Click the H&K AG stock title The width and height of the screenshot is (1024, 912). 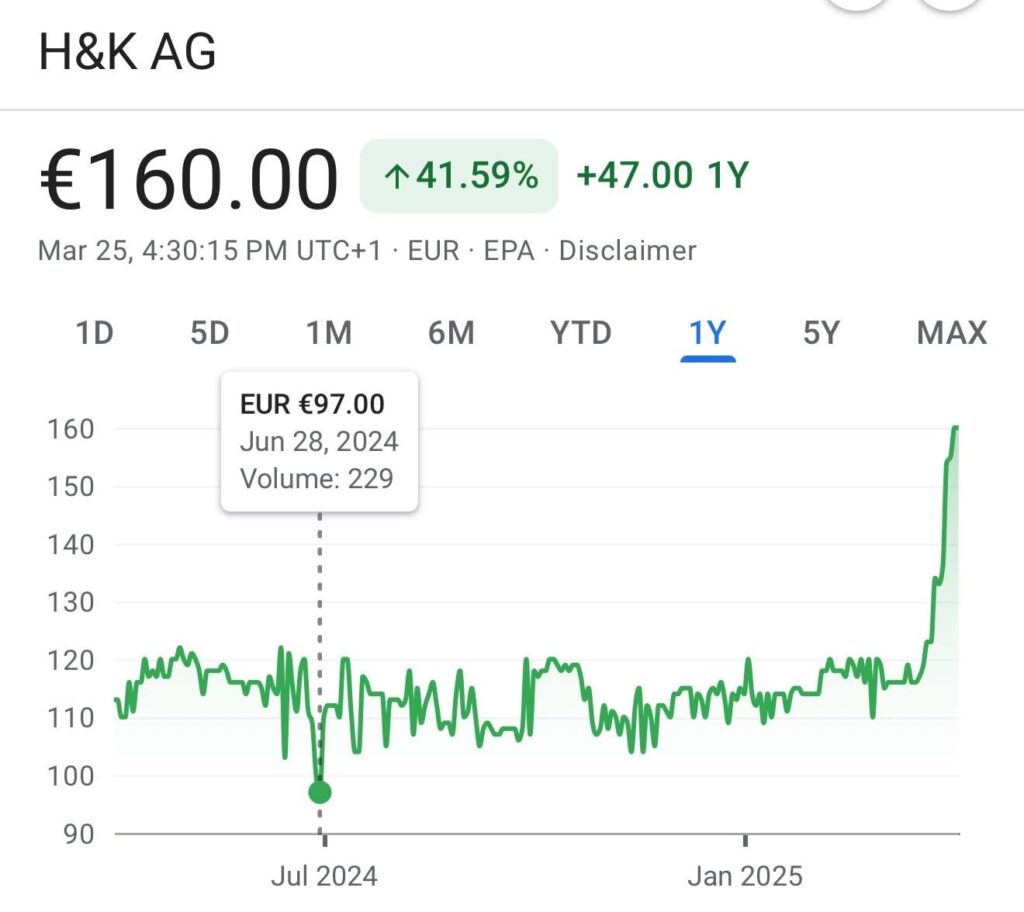pos(127,52)
